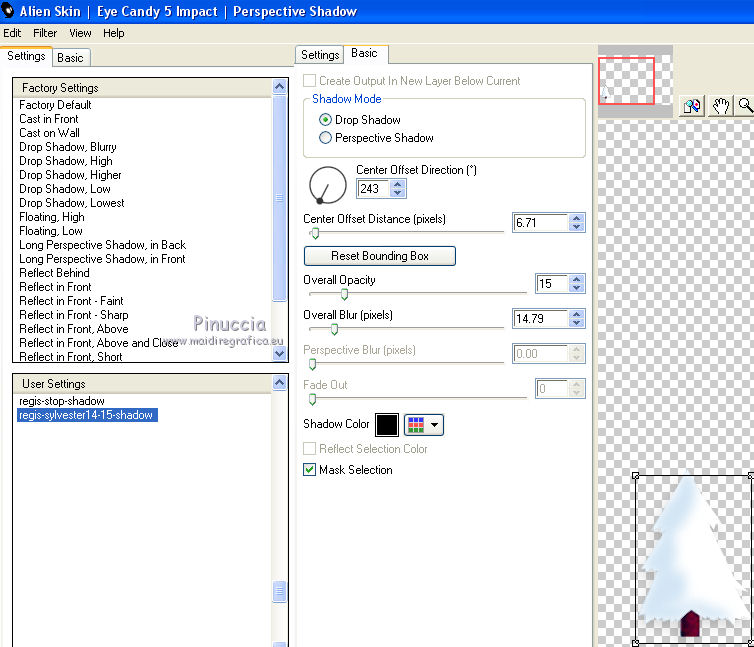Image resolution: width=754 pixels, height=647 pixels.
Task: Open the Help menu
Action: pyautogui.click(x=113, y=33)
